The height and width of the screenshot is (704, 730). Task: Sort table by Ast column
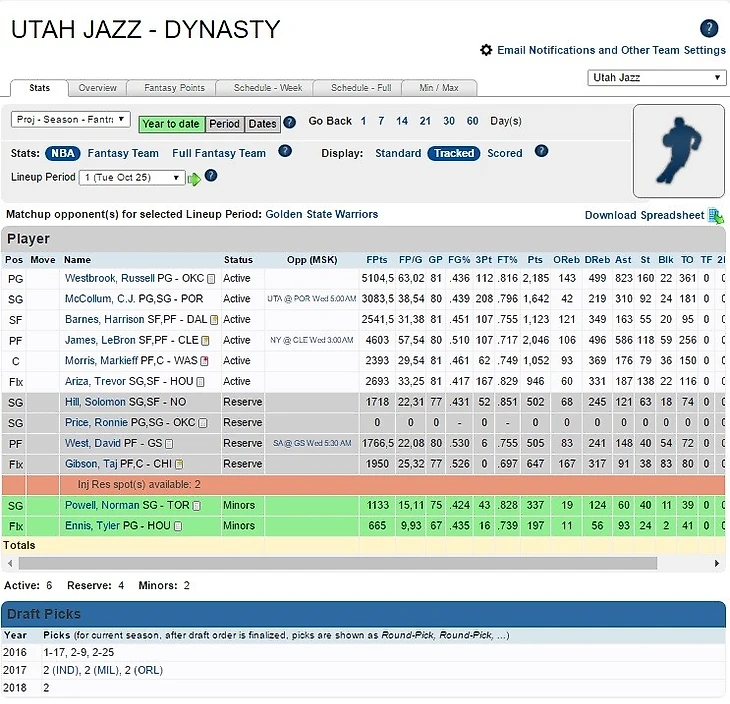point(623,260)
